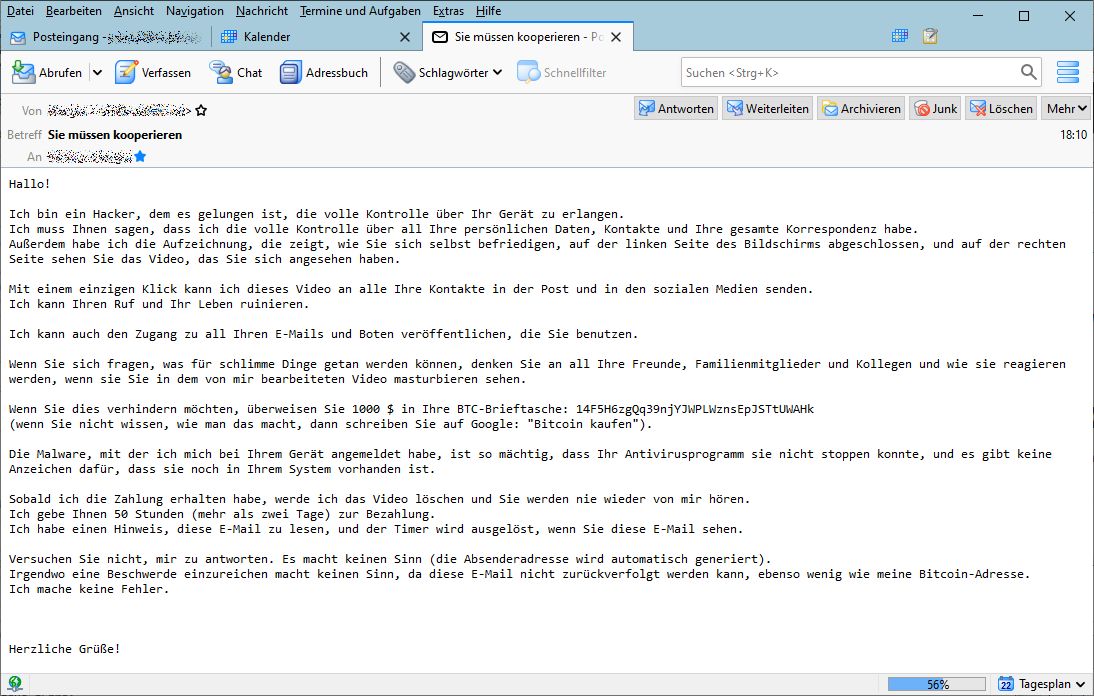The height and width of the screenshot is (696, 1094).
Task: Toggle the Schnellfilter quick filter
Action: 562,72
